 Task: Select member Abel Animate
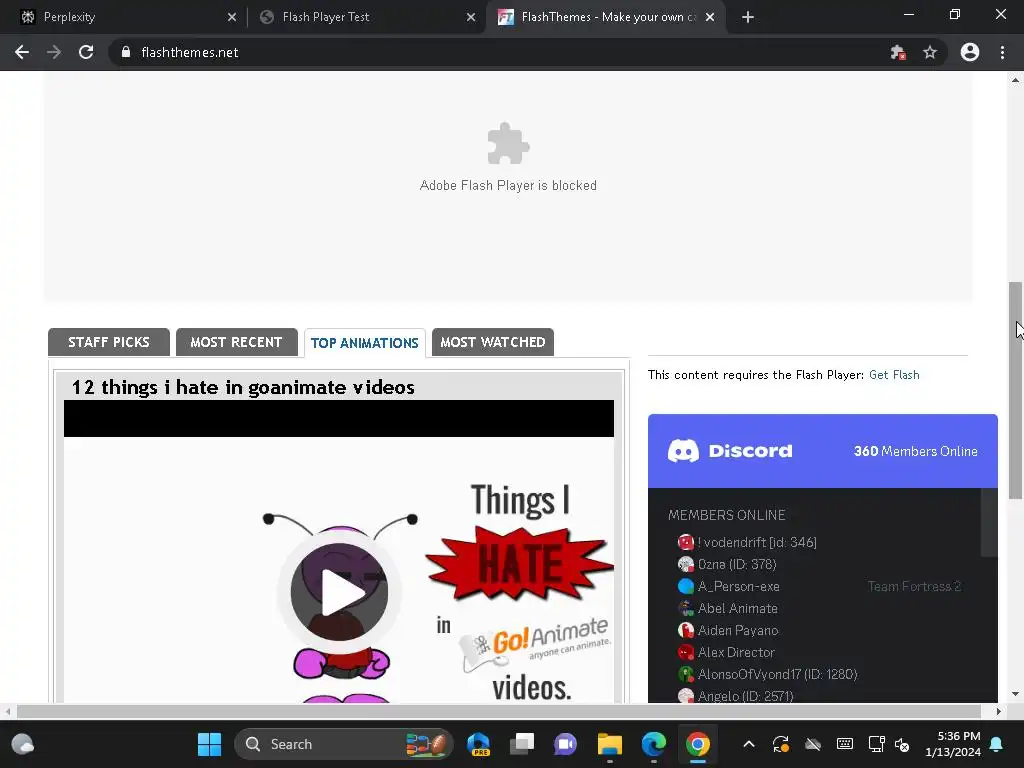point(728,609)
